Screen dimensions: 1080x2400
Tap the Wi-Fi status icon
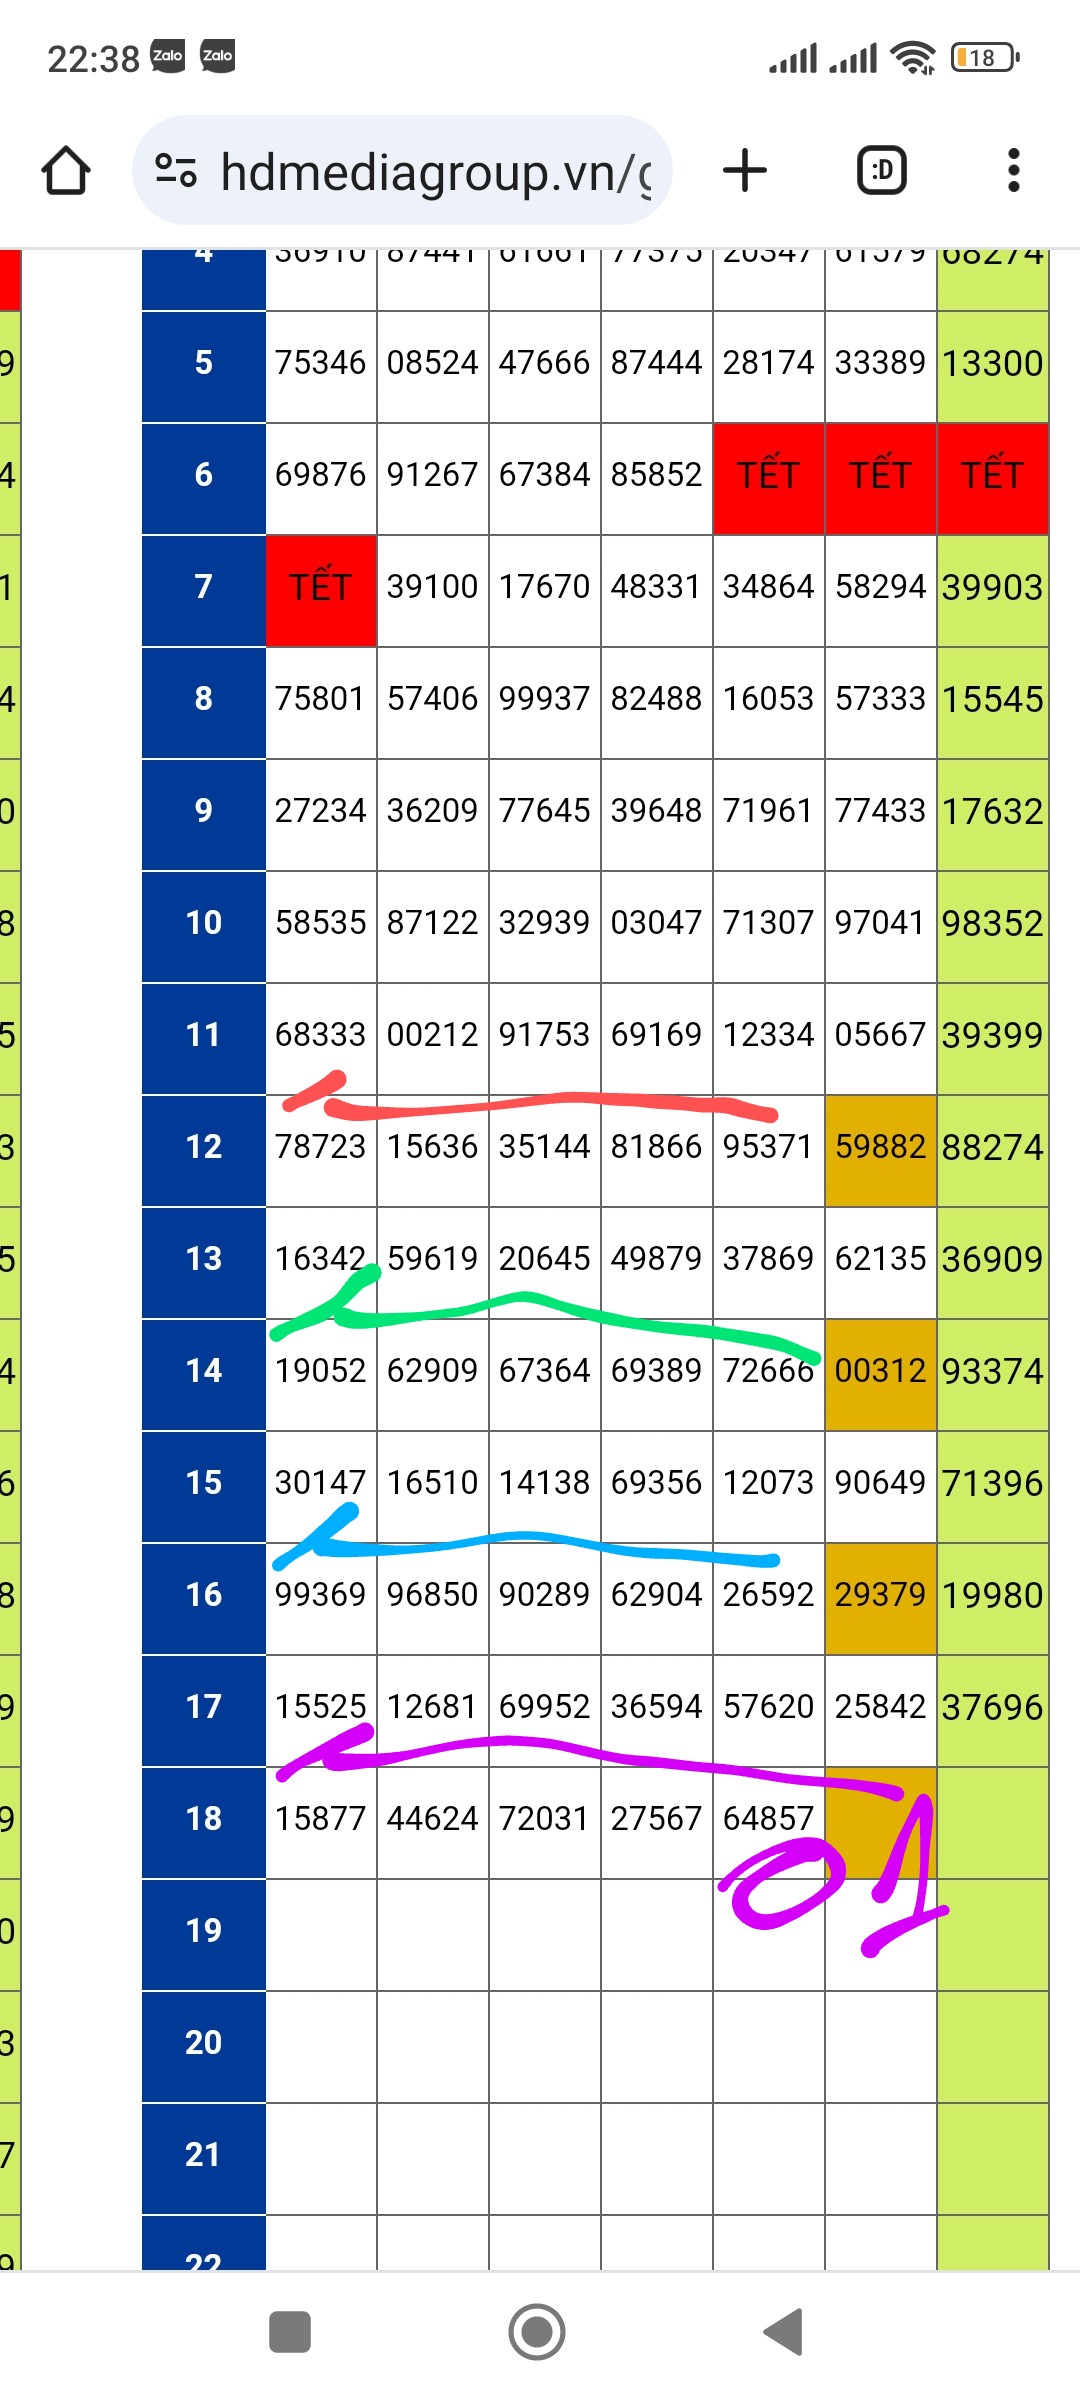tap(913, 57)
